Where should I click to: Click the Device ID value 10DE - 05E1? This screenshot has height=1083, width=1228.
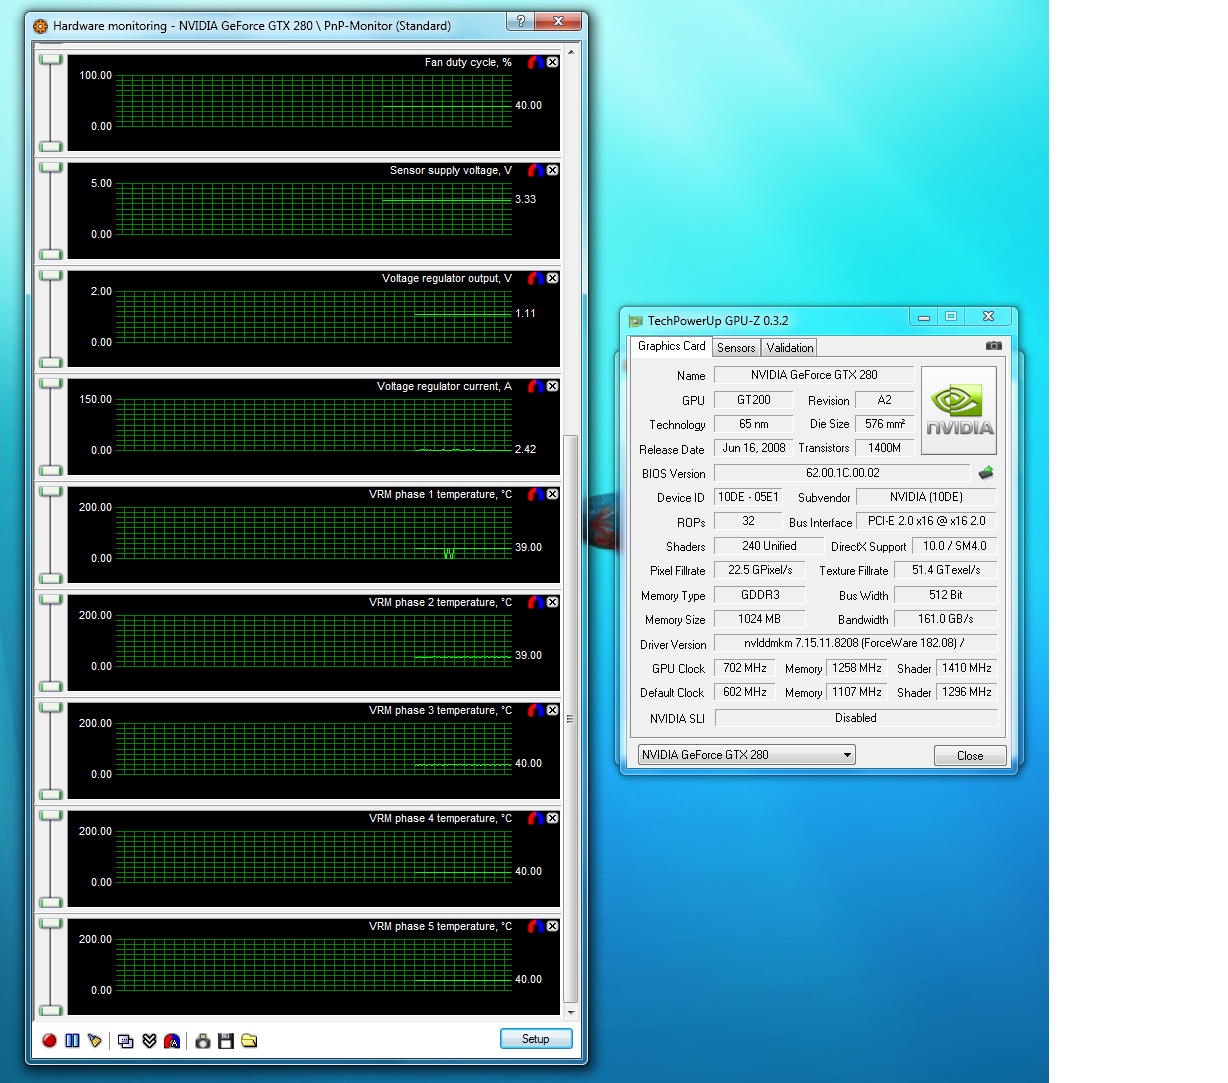coord(748,497)
